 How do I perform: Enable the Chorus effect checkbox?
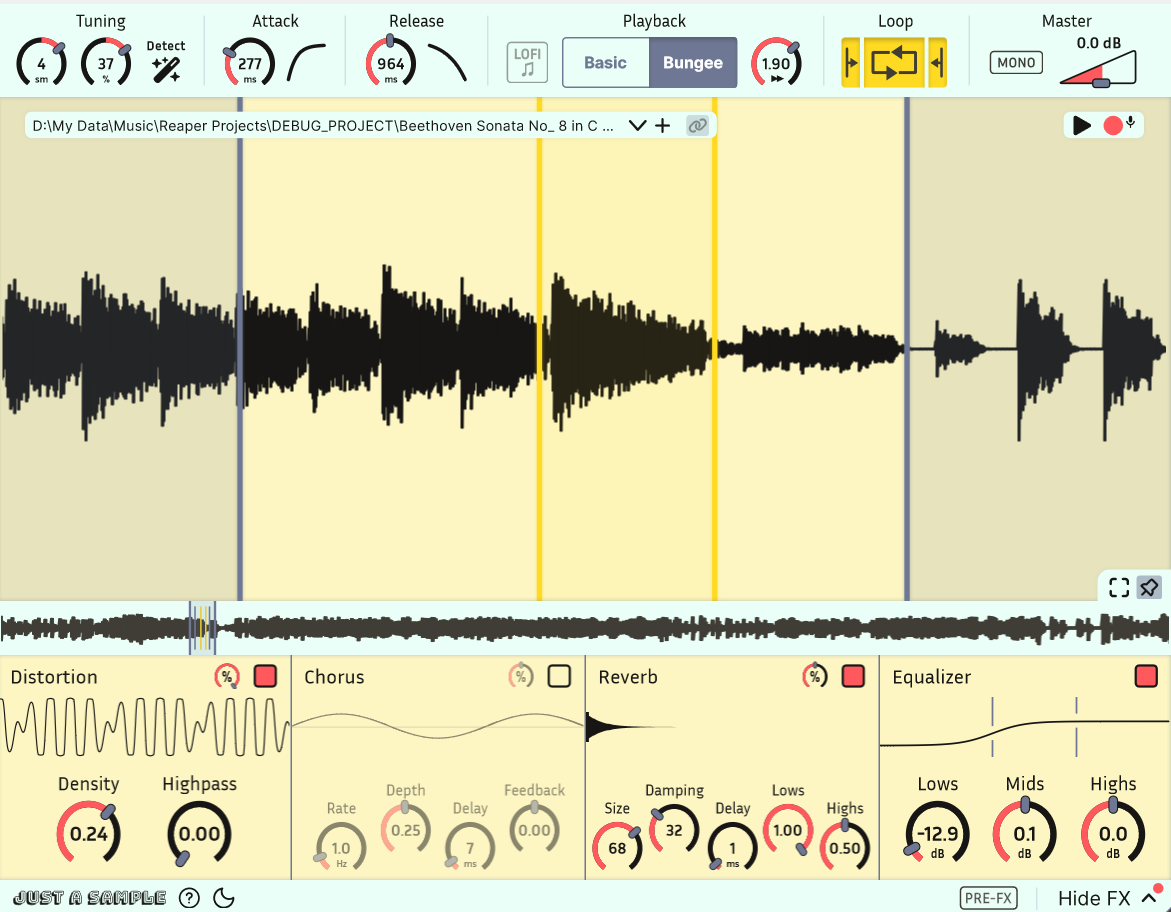(x=559, y=677)
